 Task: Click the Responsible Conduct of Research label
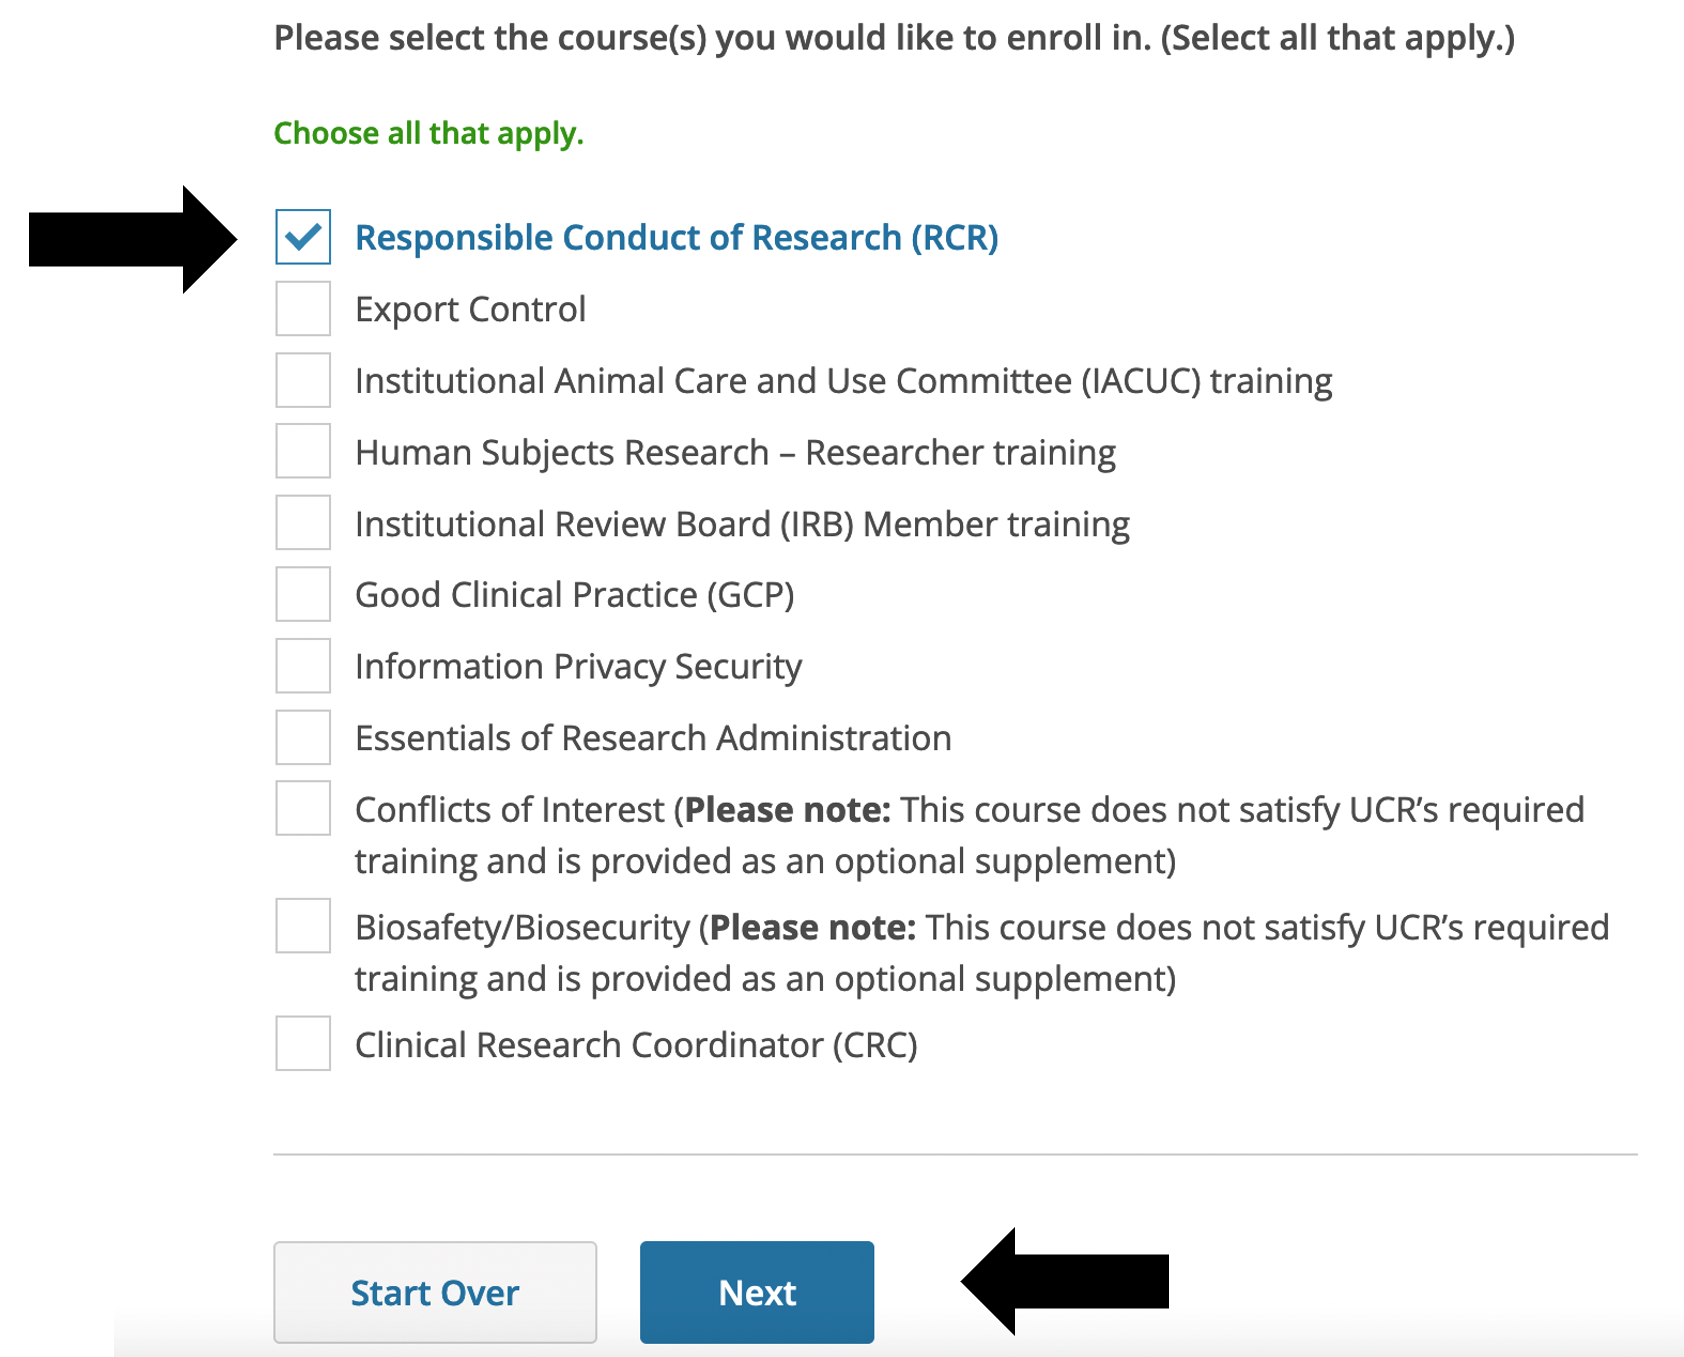(676, 238)
